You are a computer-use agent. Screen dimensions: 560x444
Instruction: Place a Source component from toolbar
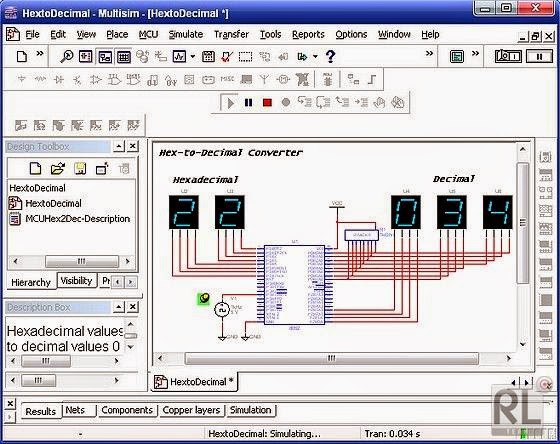(22, 79)
